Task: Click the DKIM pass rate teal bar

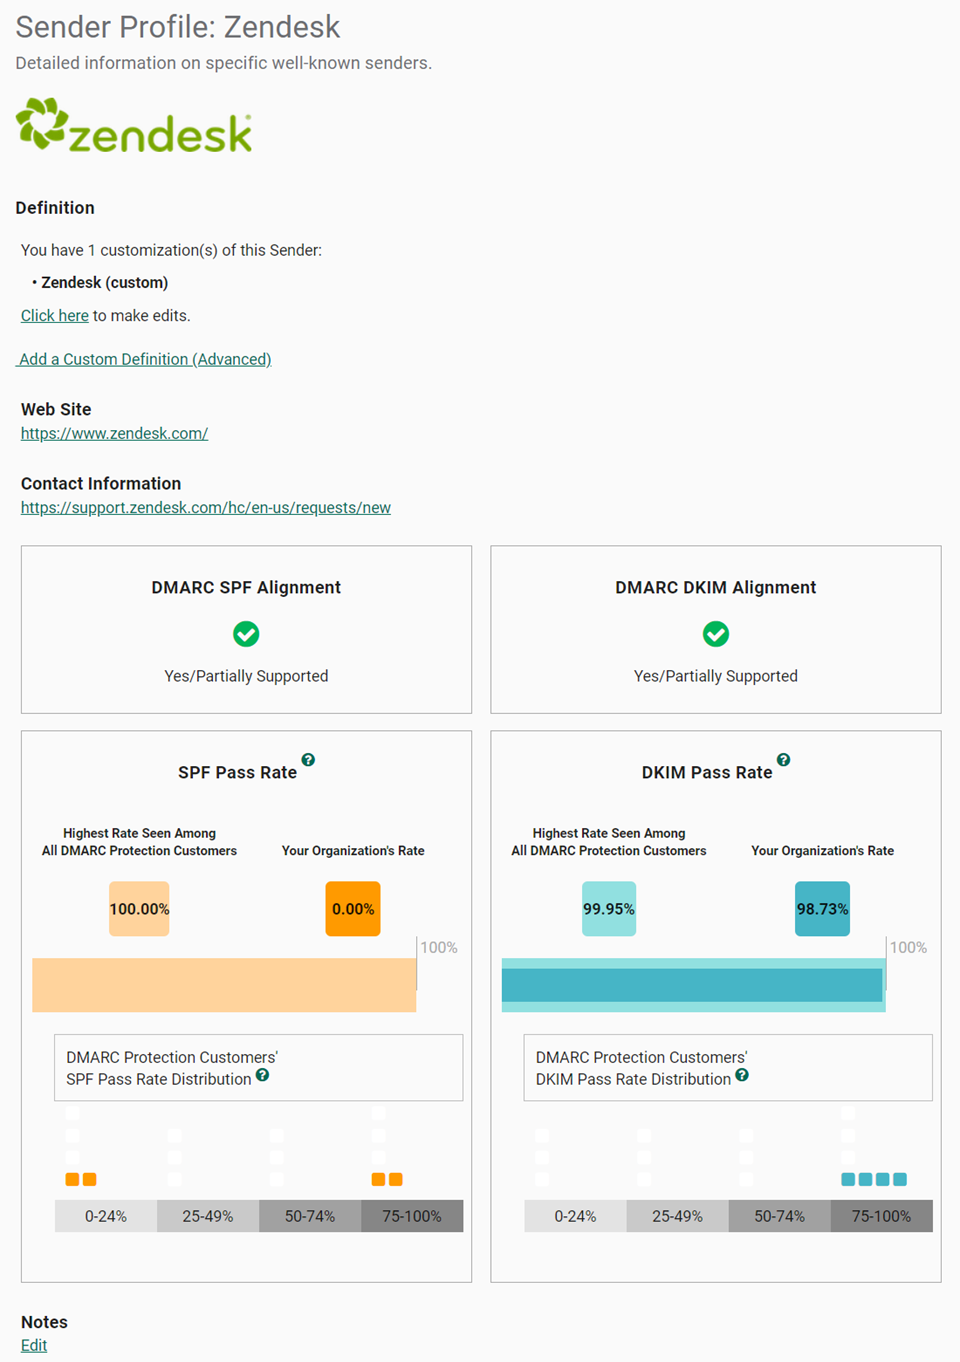Action: tap(692, 985)
